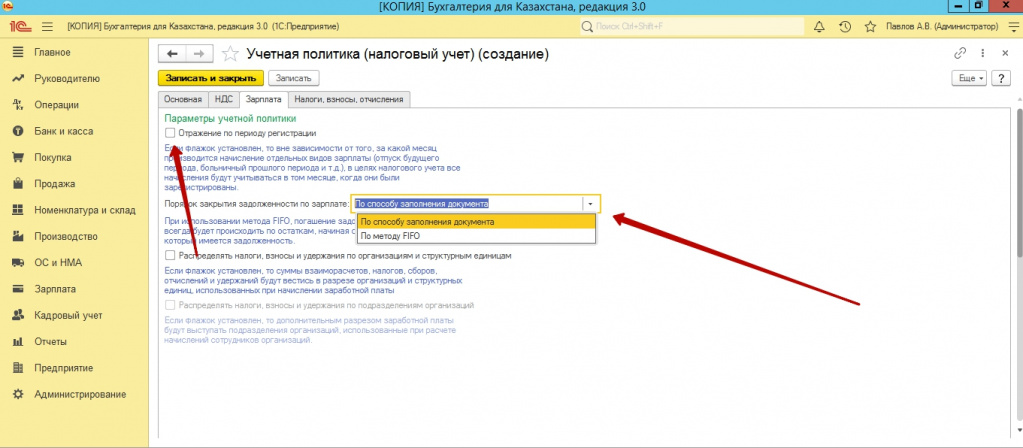Screen dimensions: 1023x448
Task: Toggle the Распределять налоги по подразделениям организаций checkbox
Action: point(170,305)
